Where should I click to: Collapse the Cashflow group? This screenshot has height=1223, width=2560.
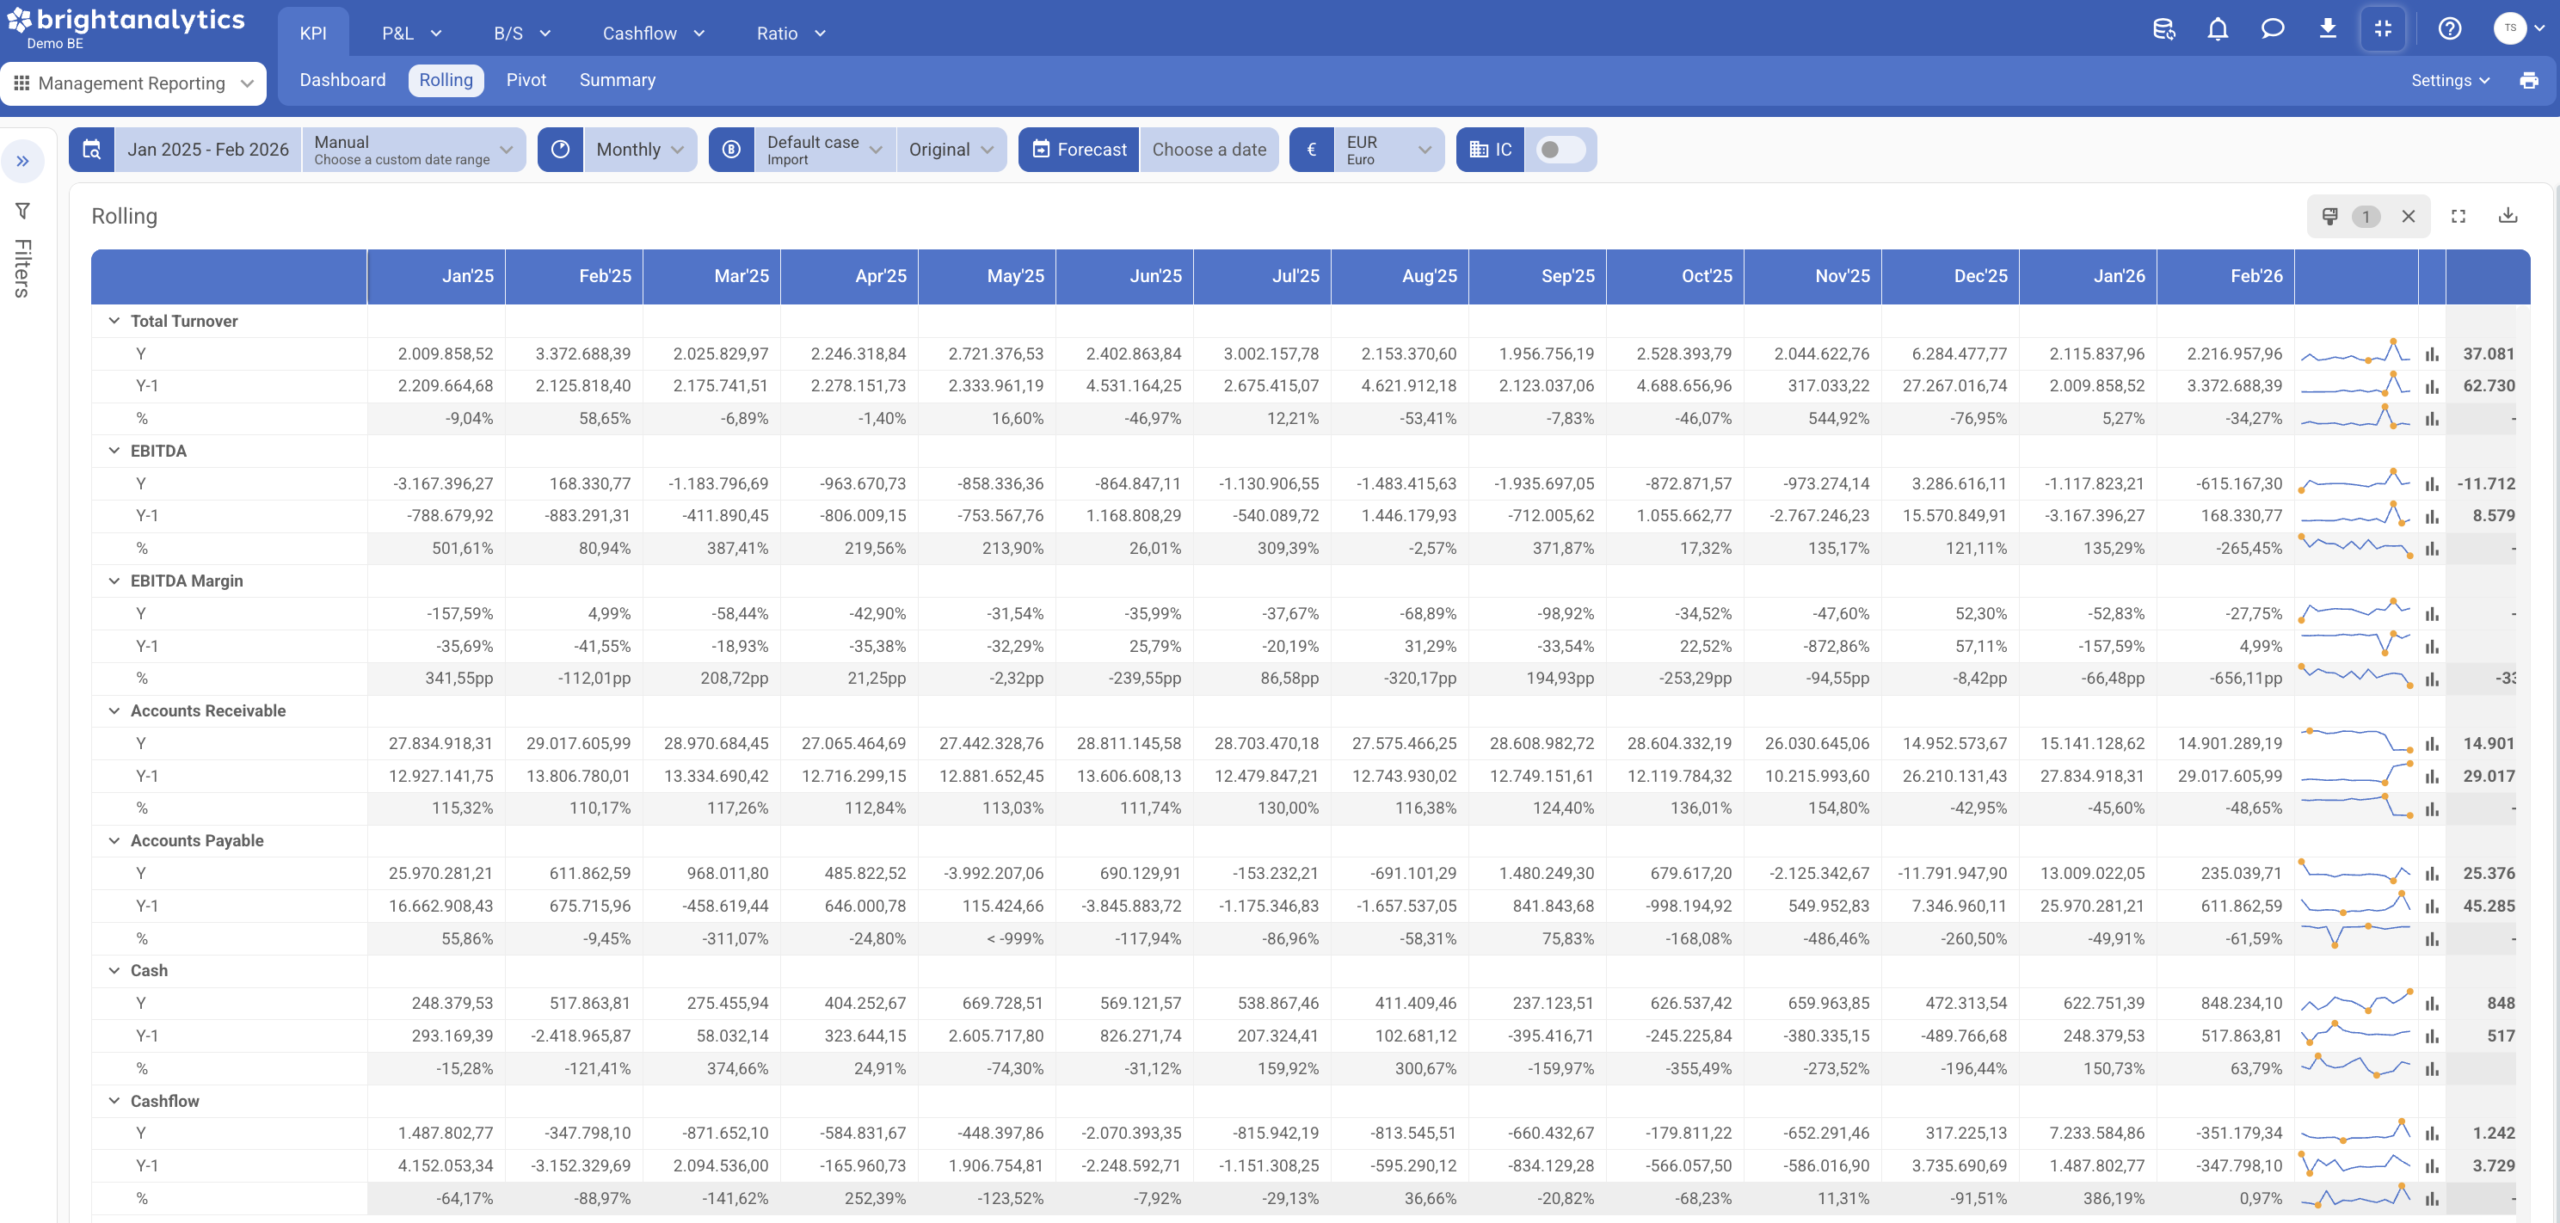coord(113,1101)
